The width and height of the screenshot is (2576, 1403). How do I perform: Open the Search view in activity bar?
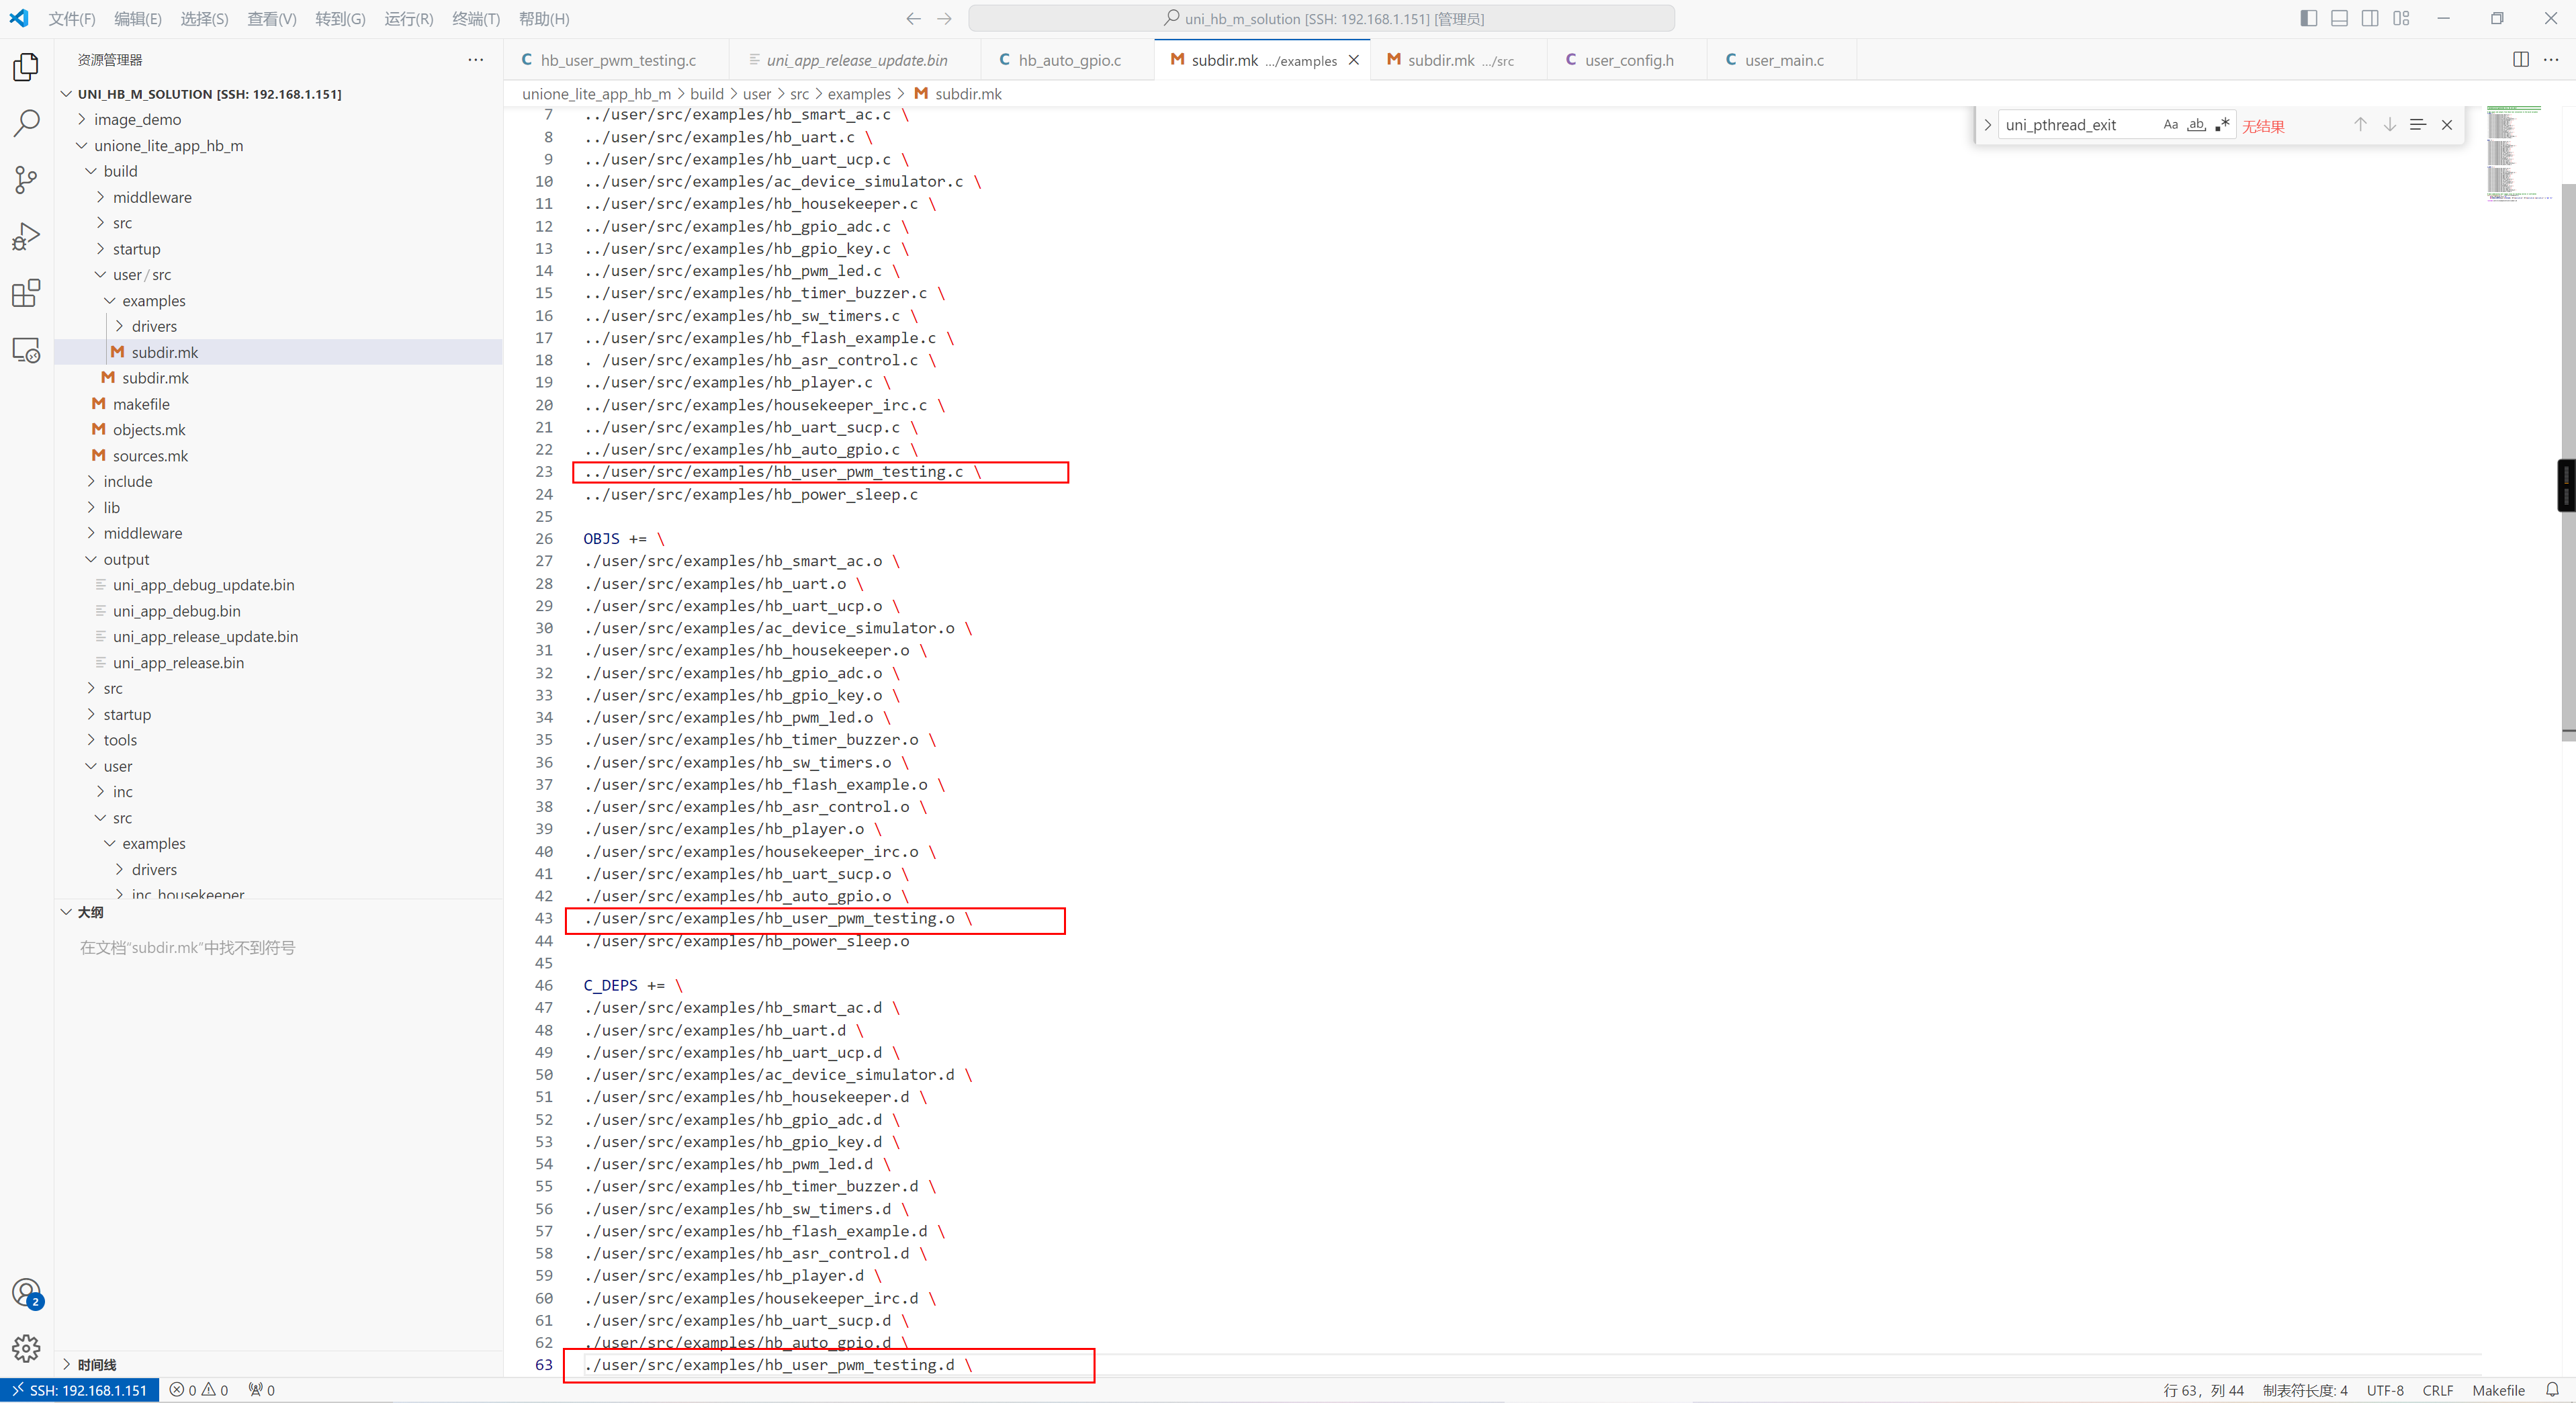26,123
